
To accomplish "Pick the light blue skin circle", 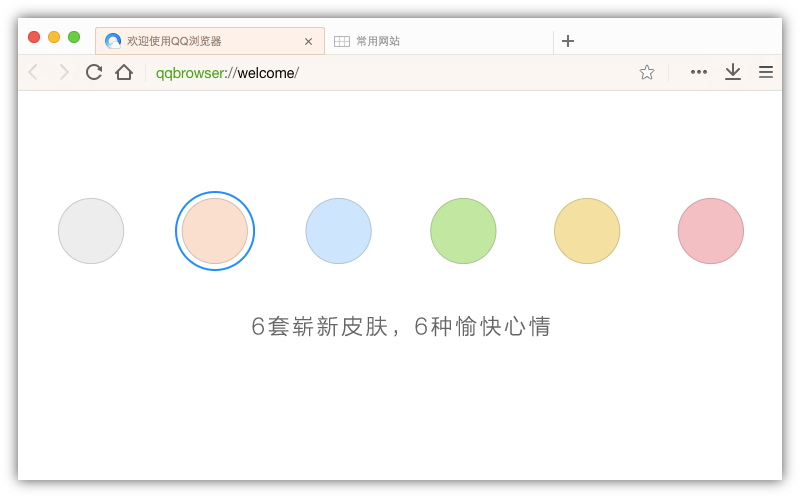I will [x=339, y=231].
